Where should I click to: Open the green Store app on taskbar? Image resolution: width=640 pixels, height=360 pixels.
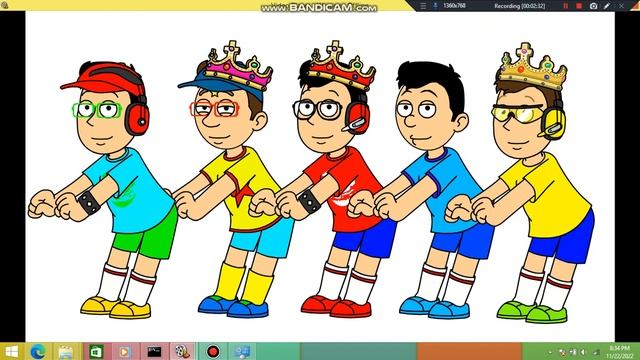96,351
